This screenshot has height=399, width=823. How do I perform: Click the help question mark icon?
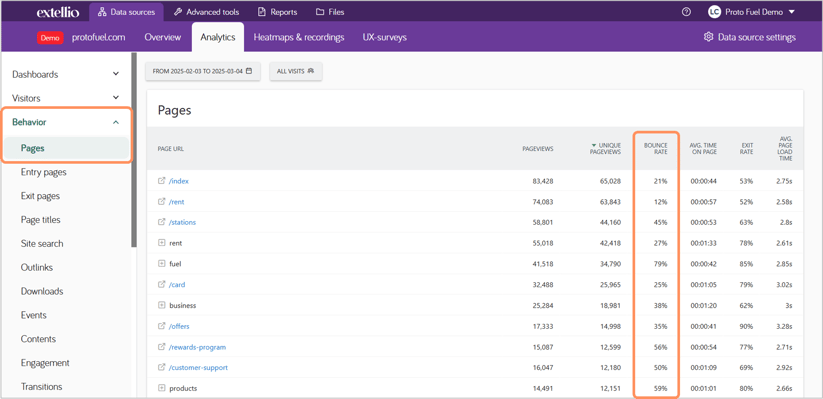tap(686, 12)
